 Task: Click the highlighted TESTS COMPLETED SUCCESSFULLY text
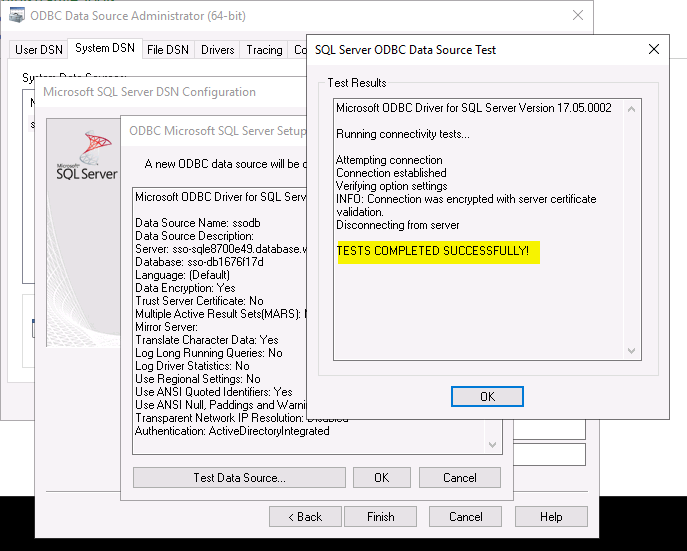433,250
